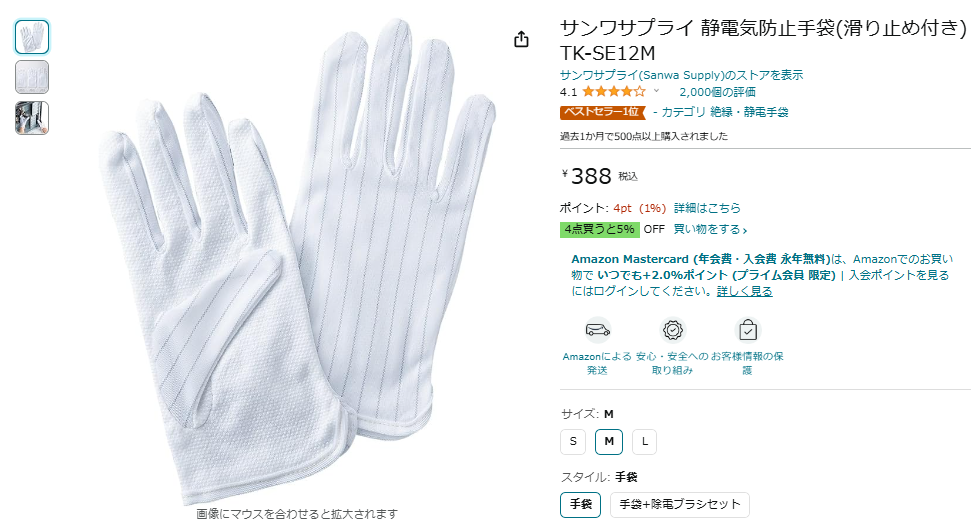Click the safety and security badge icon

(x=672, y=330)
